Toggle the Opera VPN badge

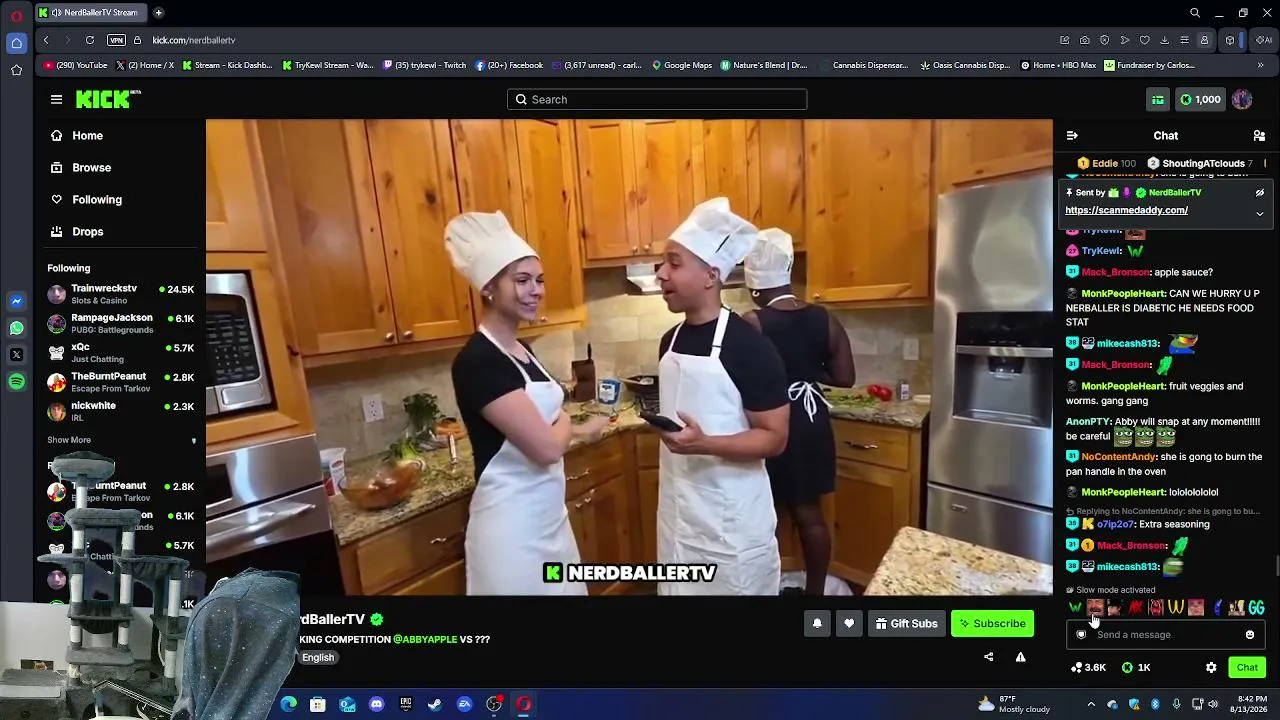(117, 40)
